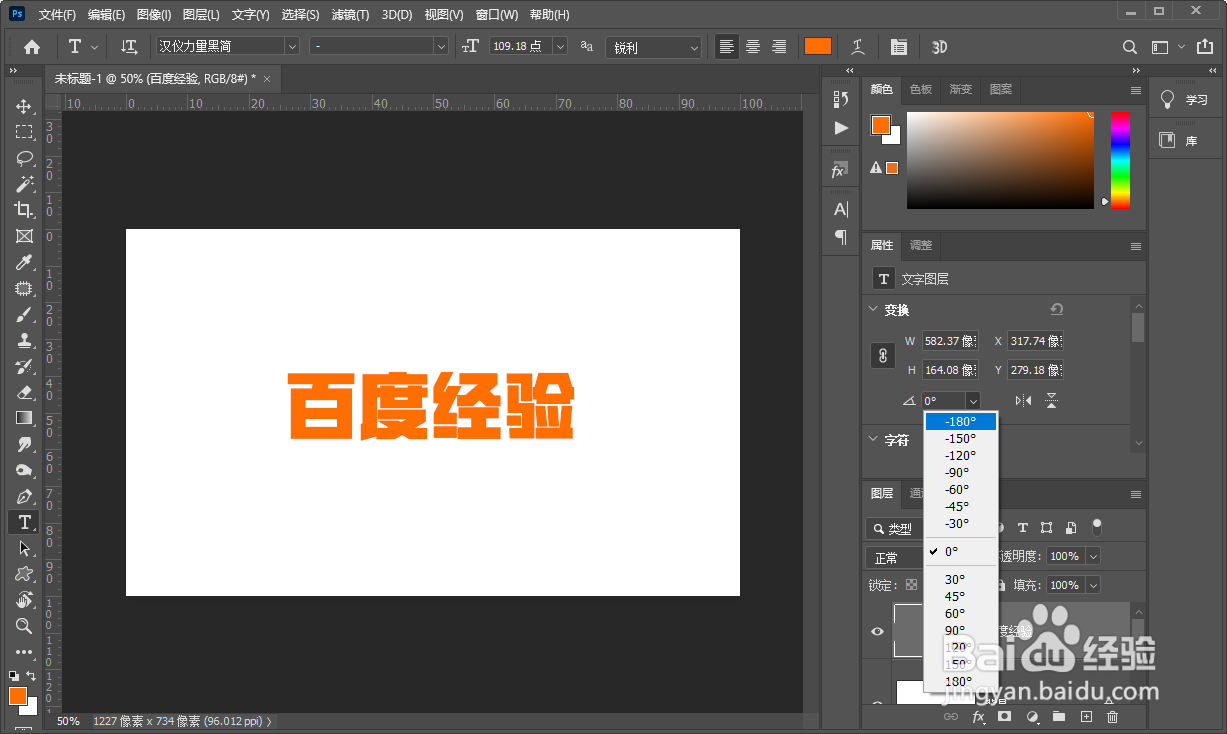Collapse the Transform section
Viewport: 1227px width, 734px height.
[x=873, y=310]
